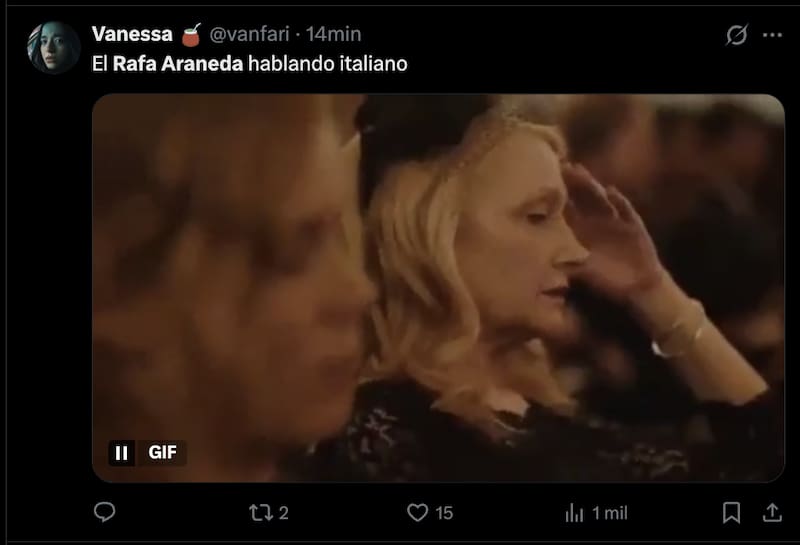
Task: Reply using the comment bubble icon
Action: (x=105, y=512)
